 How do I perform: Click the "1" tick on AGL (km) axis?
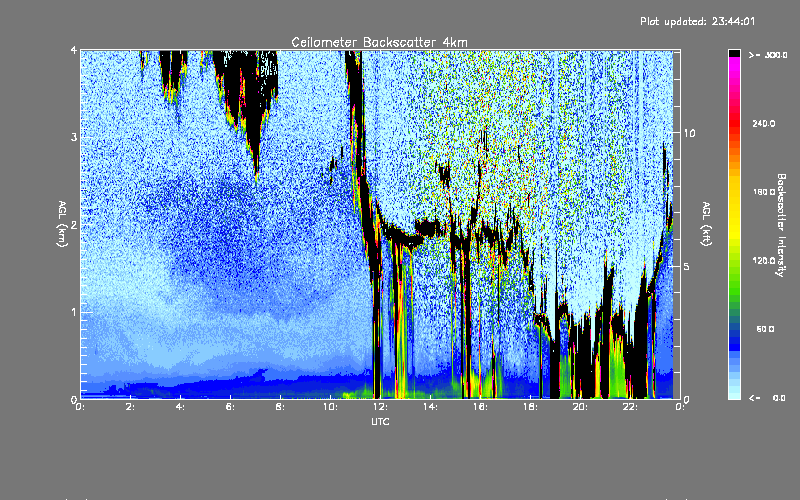[74, 312]
